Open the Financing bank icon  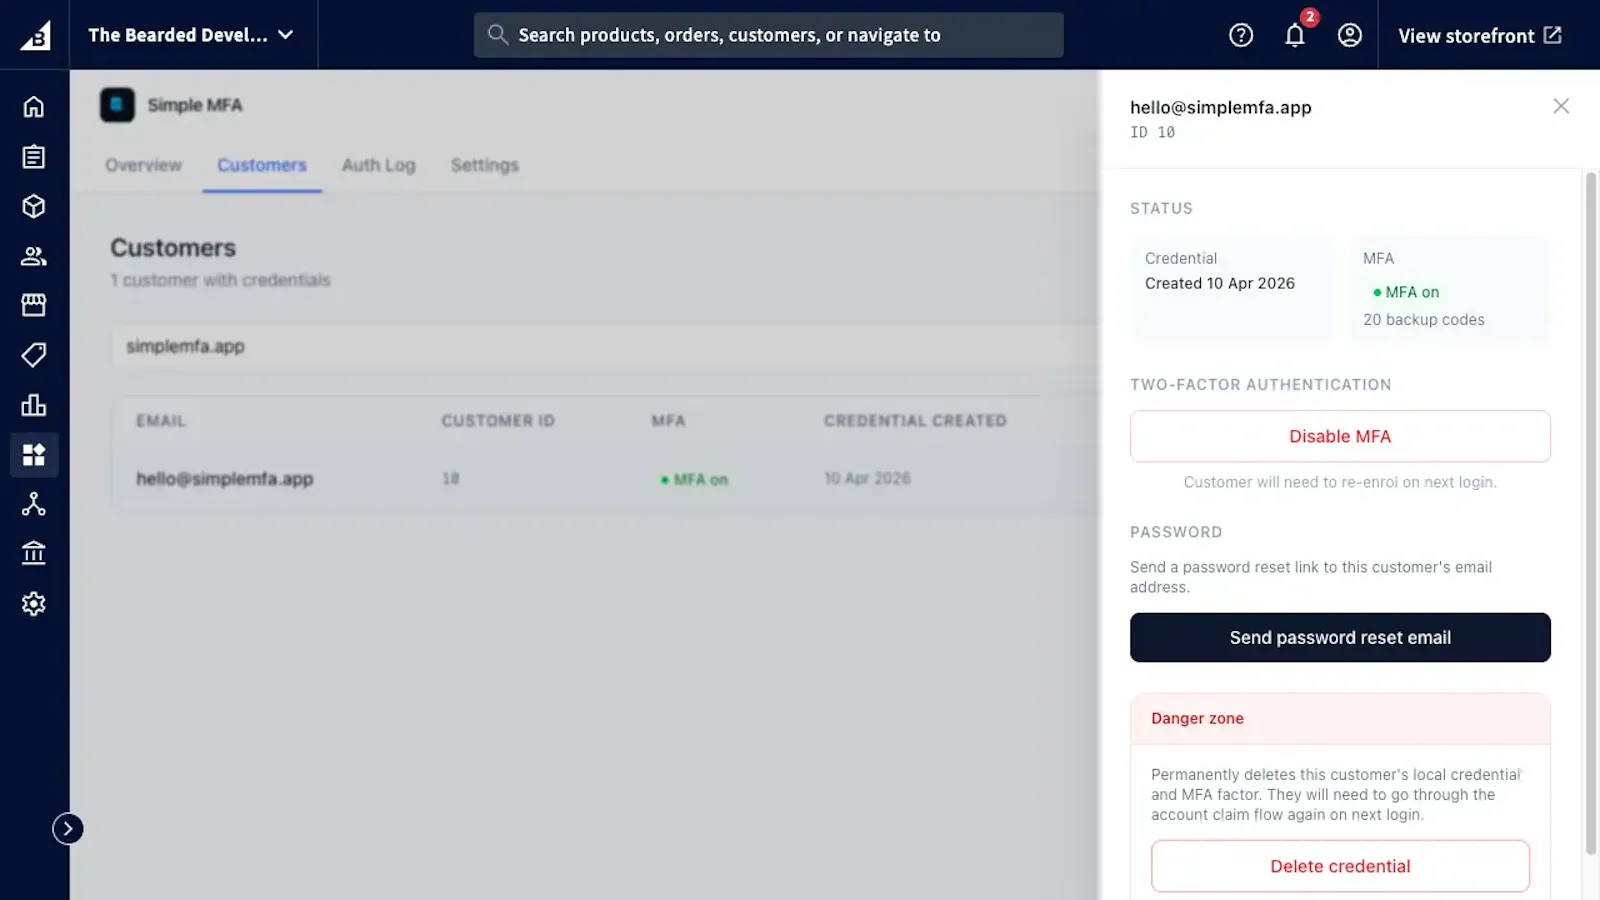(x=34, y=553)
